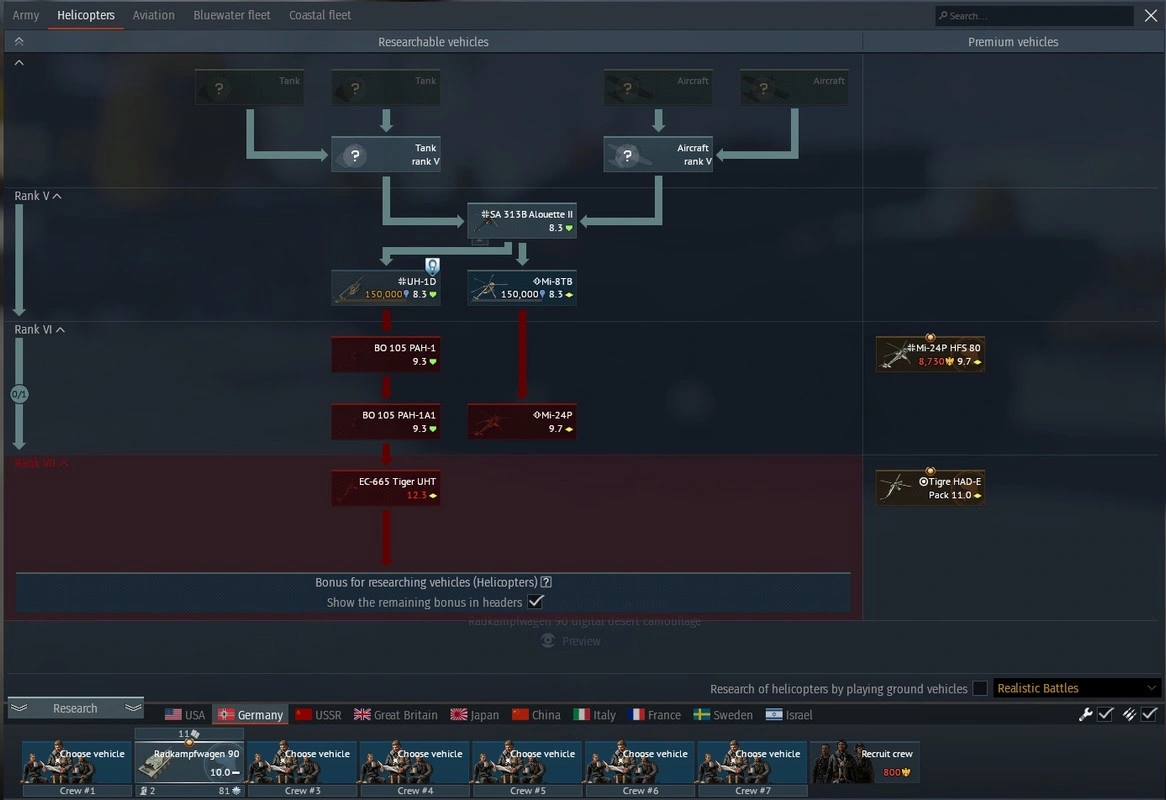
Task: Select Radkampfwagen 90 crew slot
Action: (189, 763)
